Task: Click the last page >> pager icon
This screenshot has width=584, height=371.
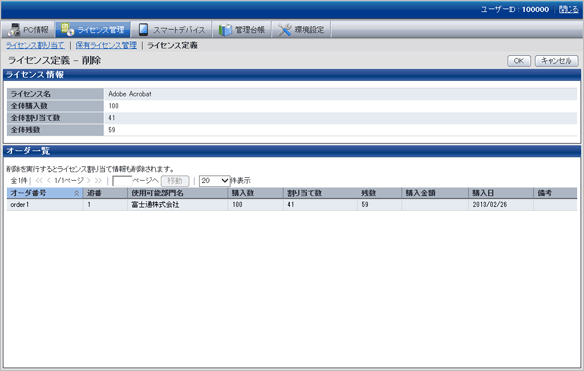Action: coord(98,181)
